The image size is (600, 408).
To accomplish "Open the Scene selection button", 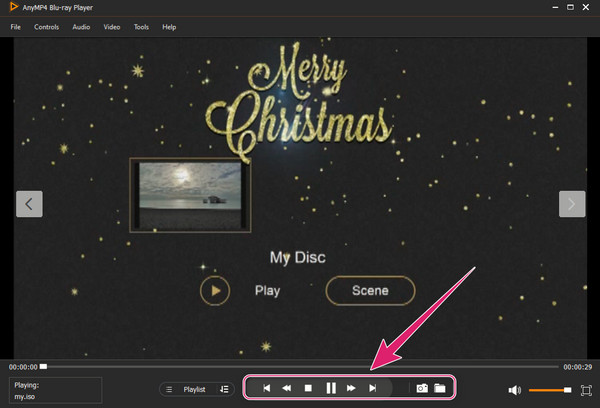I will (370, 290).
